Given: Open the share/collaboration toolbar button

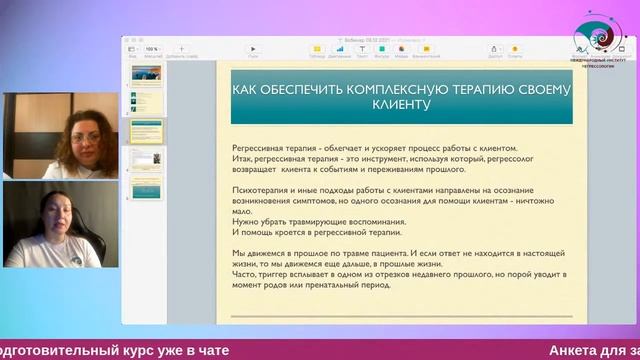Looking at the screenshot, I should pos(495,49).
